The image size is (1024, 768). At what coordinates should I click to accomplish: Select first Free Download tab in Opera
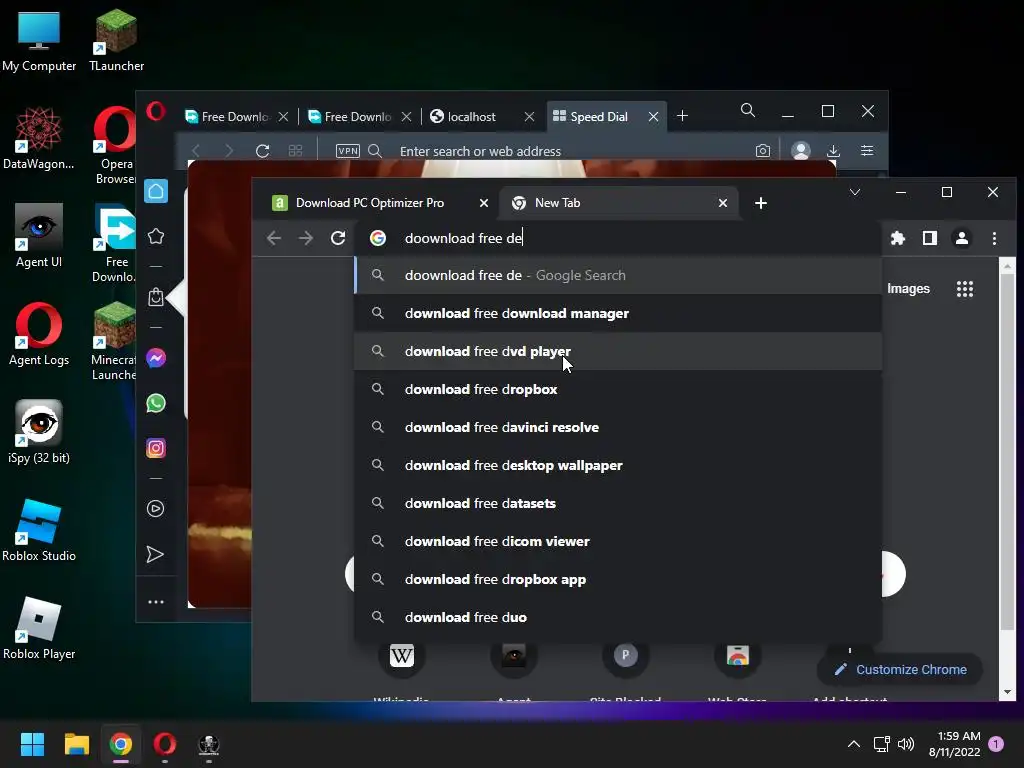(x=234, y=116)
